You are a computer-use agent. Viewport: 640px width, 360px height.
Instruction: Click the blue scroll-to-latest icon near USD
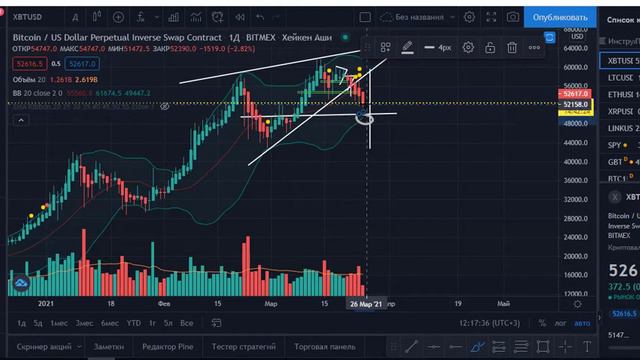(549, 38)
